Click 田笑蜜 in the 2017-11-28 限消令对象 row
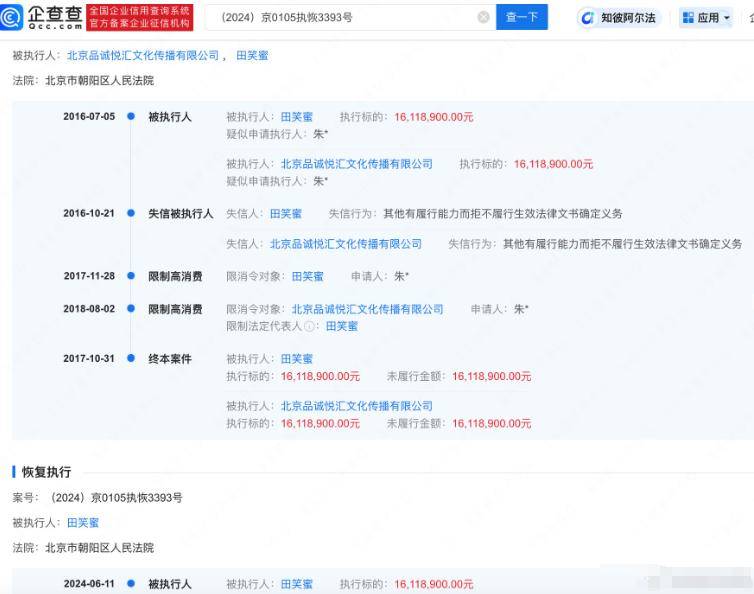The image size is (754, 594). pyautogui.click(x=307, y=276)
